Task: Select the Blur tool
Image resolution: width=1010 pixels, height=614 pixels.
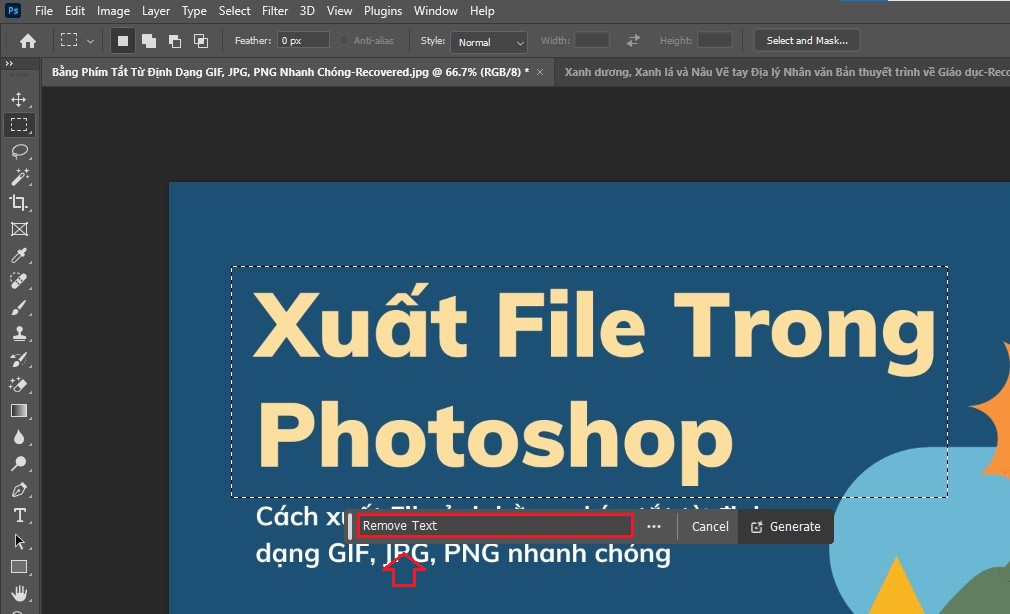Action: pyautogui.click(x=19, y=437)
